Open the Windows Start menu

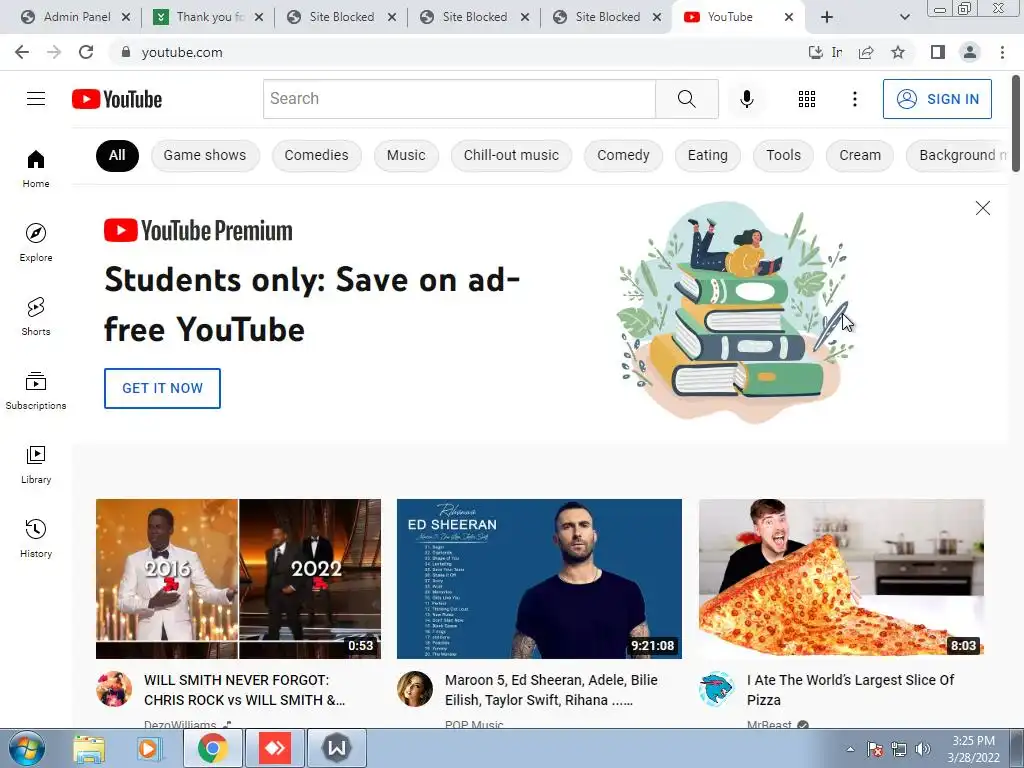[x=25, y=748]
